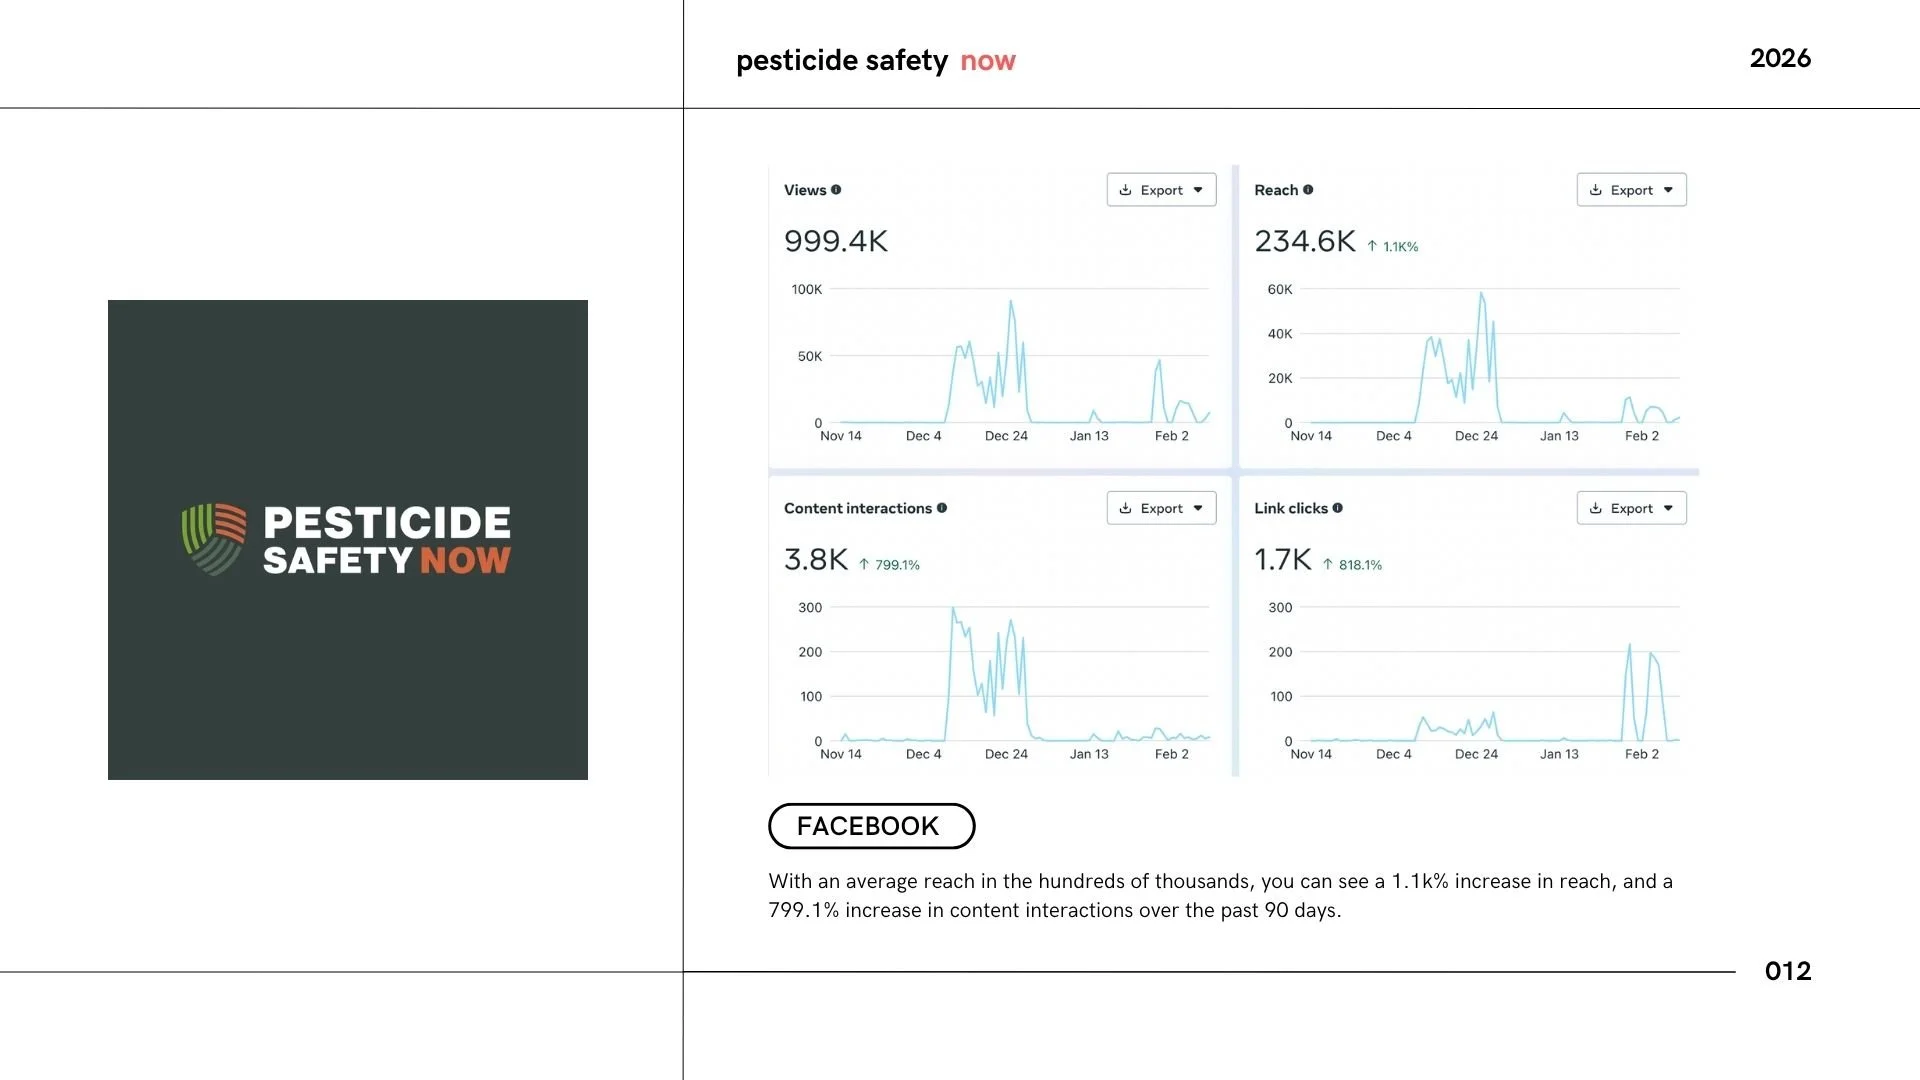Click the FACEBOOK pill label
Image resolution: width=1920 pixels, height=1080 pixels.
[x=871, y=826]
